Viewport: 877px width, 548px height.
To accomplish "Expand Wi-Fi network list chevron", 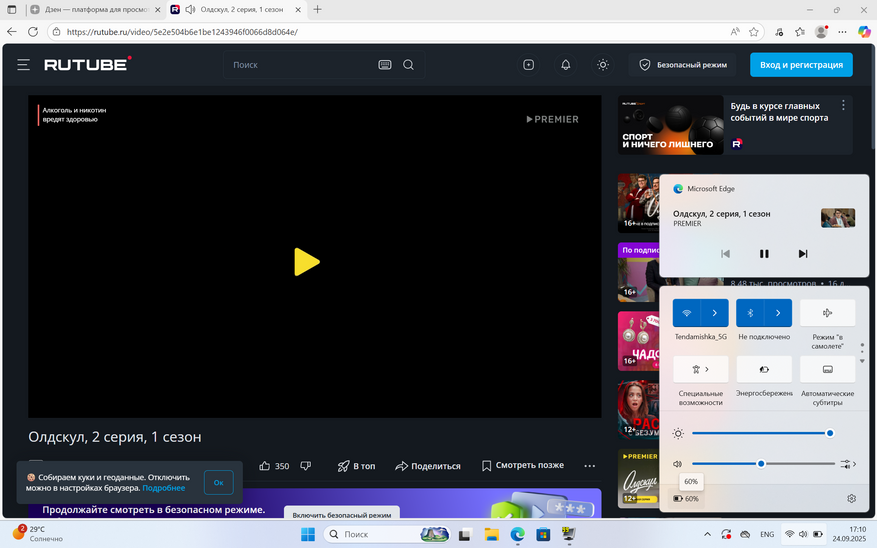I will (715, 313).
